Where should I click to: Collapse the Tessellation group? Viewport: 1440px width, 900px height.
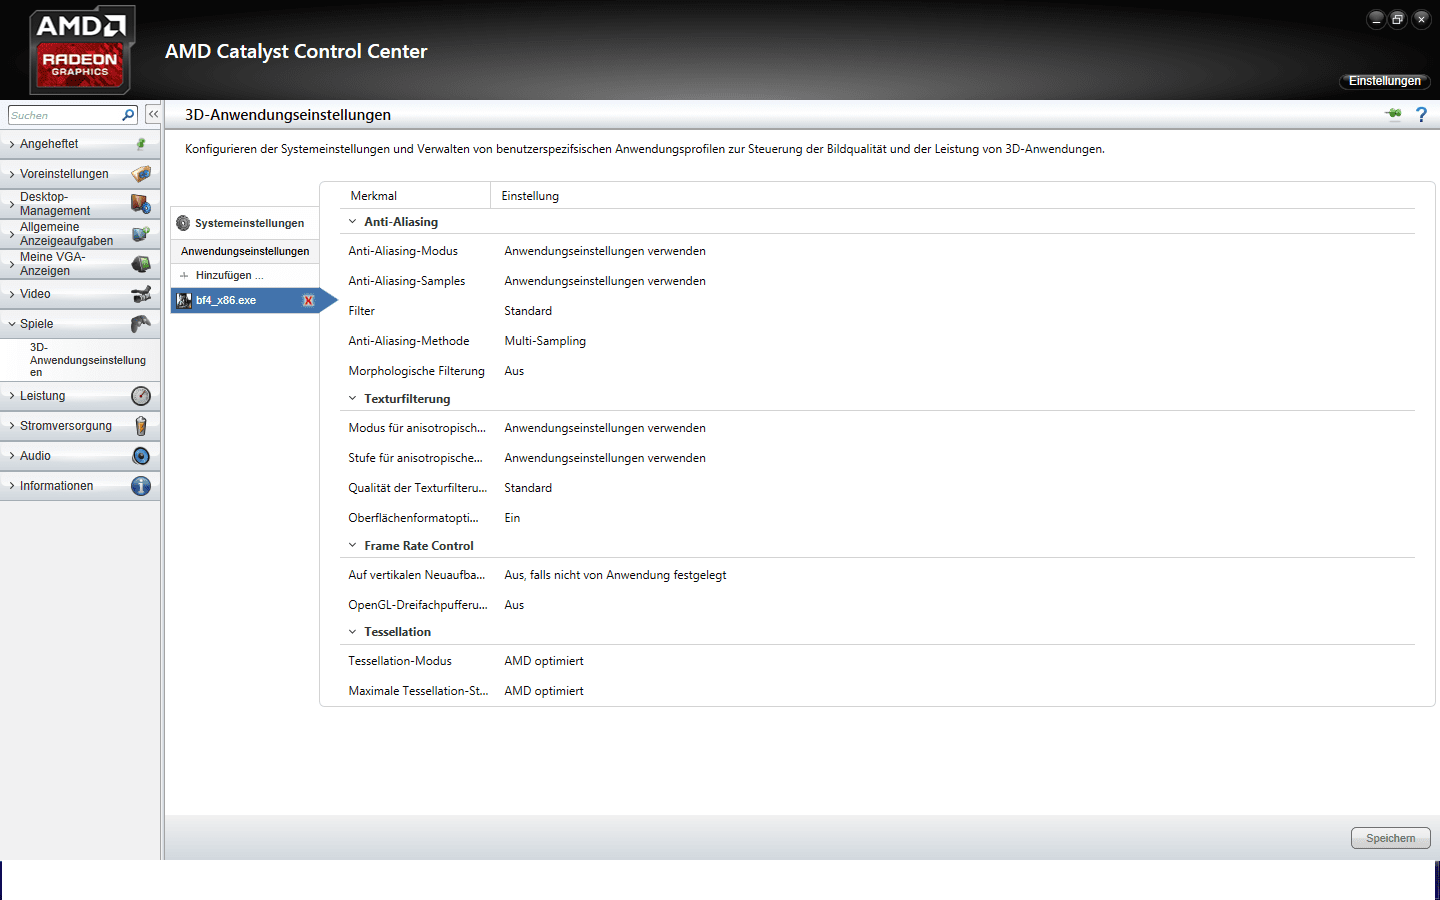[352, 632]
